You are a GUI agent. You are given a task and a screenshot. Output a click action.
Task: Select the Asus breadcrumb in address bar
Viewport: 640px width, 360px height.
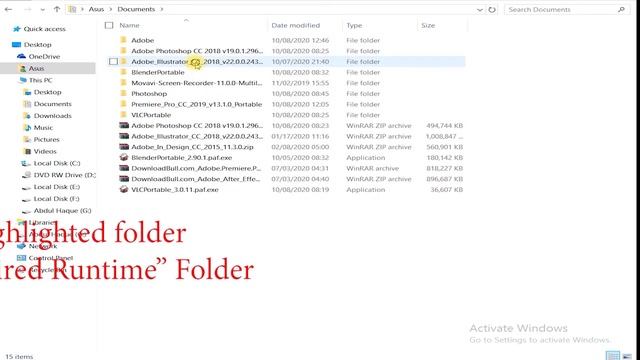96,9
